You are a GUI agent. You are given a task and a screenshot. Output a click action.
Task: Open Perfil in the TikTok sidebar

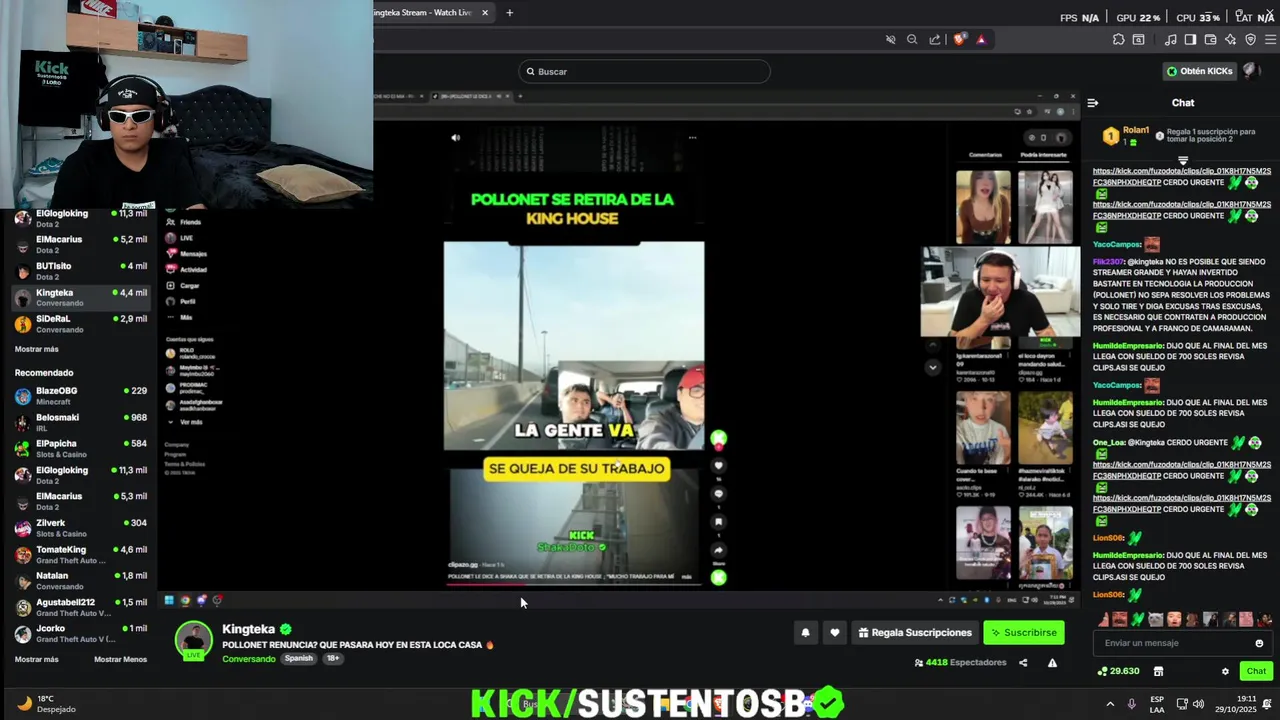coord(182,301)
